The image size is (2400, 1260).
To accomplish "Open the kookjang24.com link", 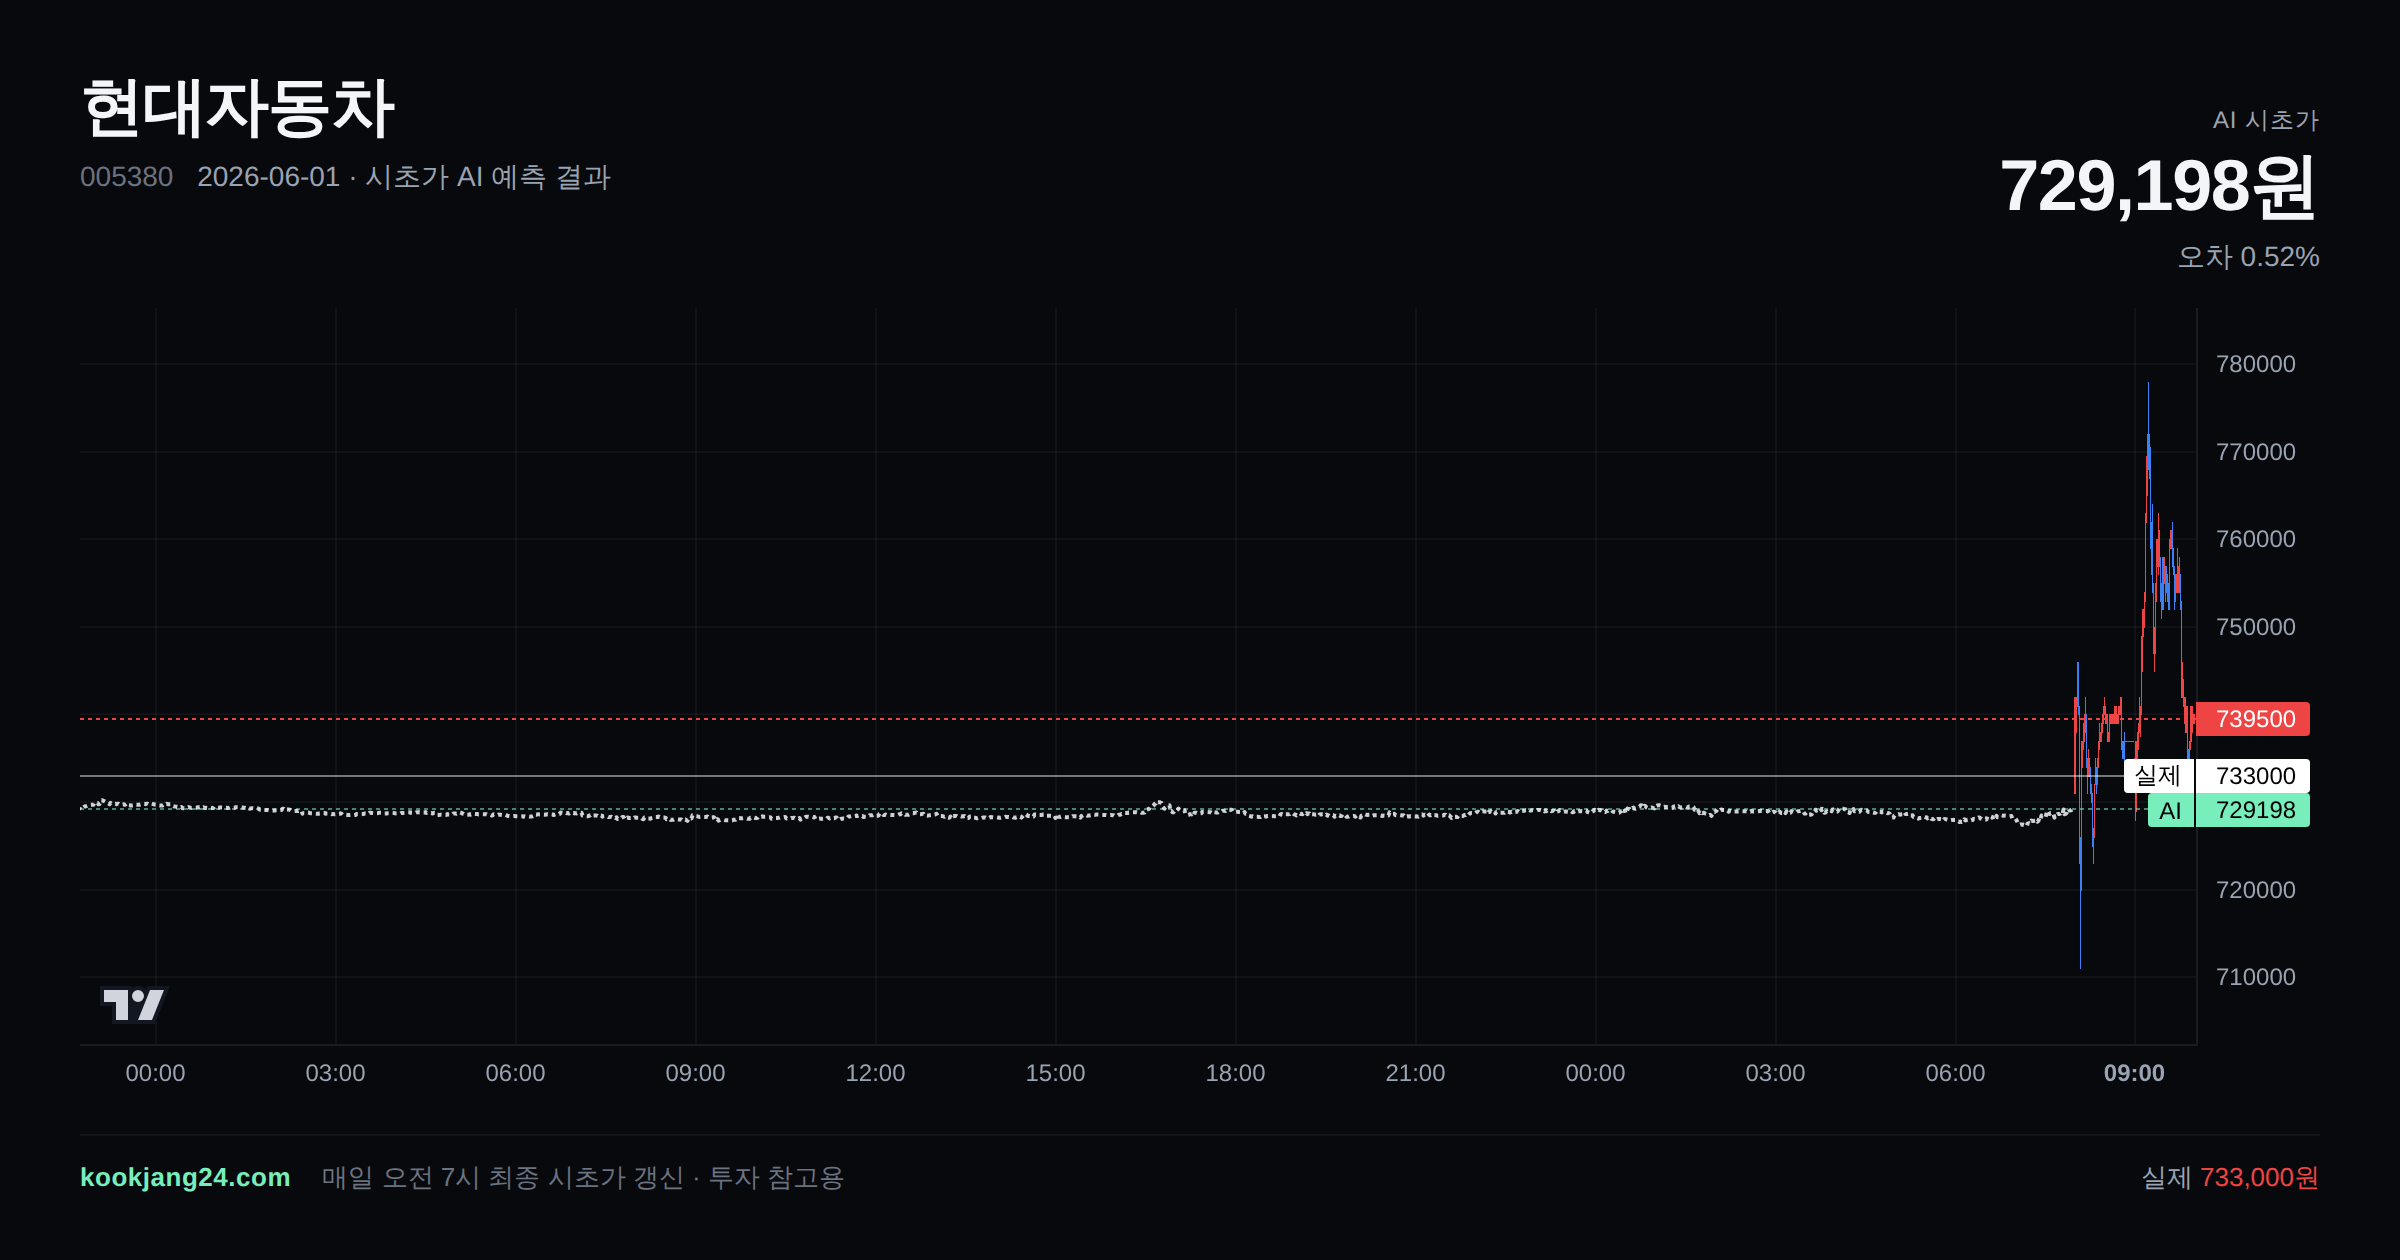I will click(185, 1177).
